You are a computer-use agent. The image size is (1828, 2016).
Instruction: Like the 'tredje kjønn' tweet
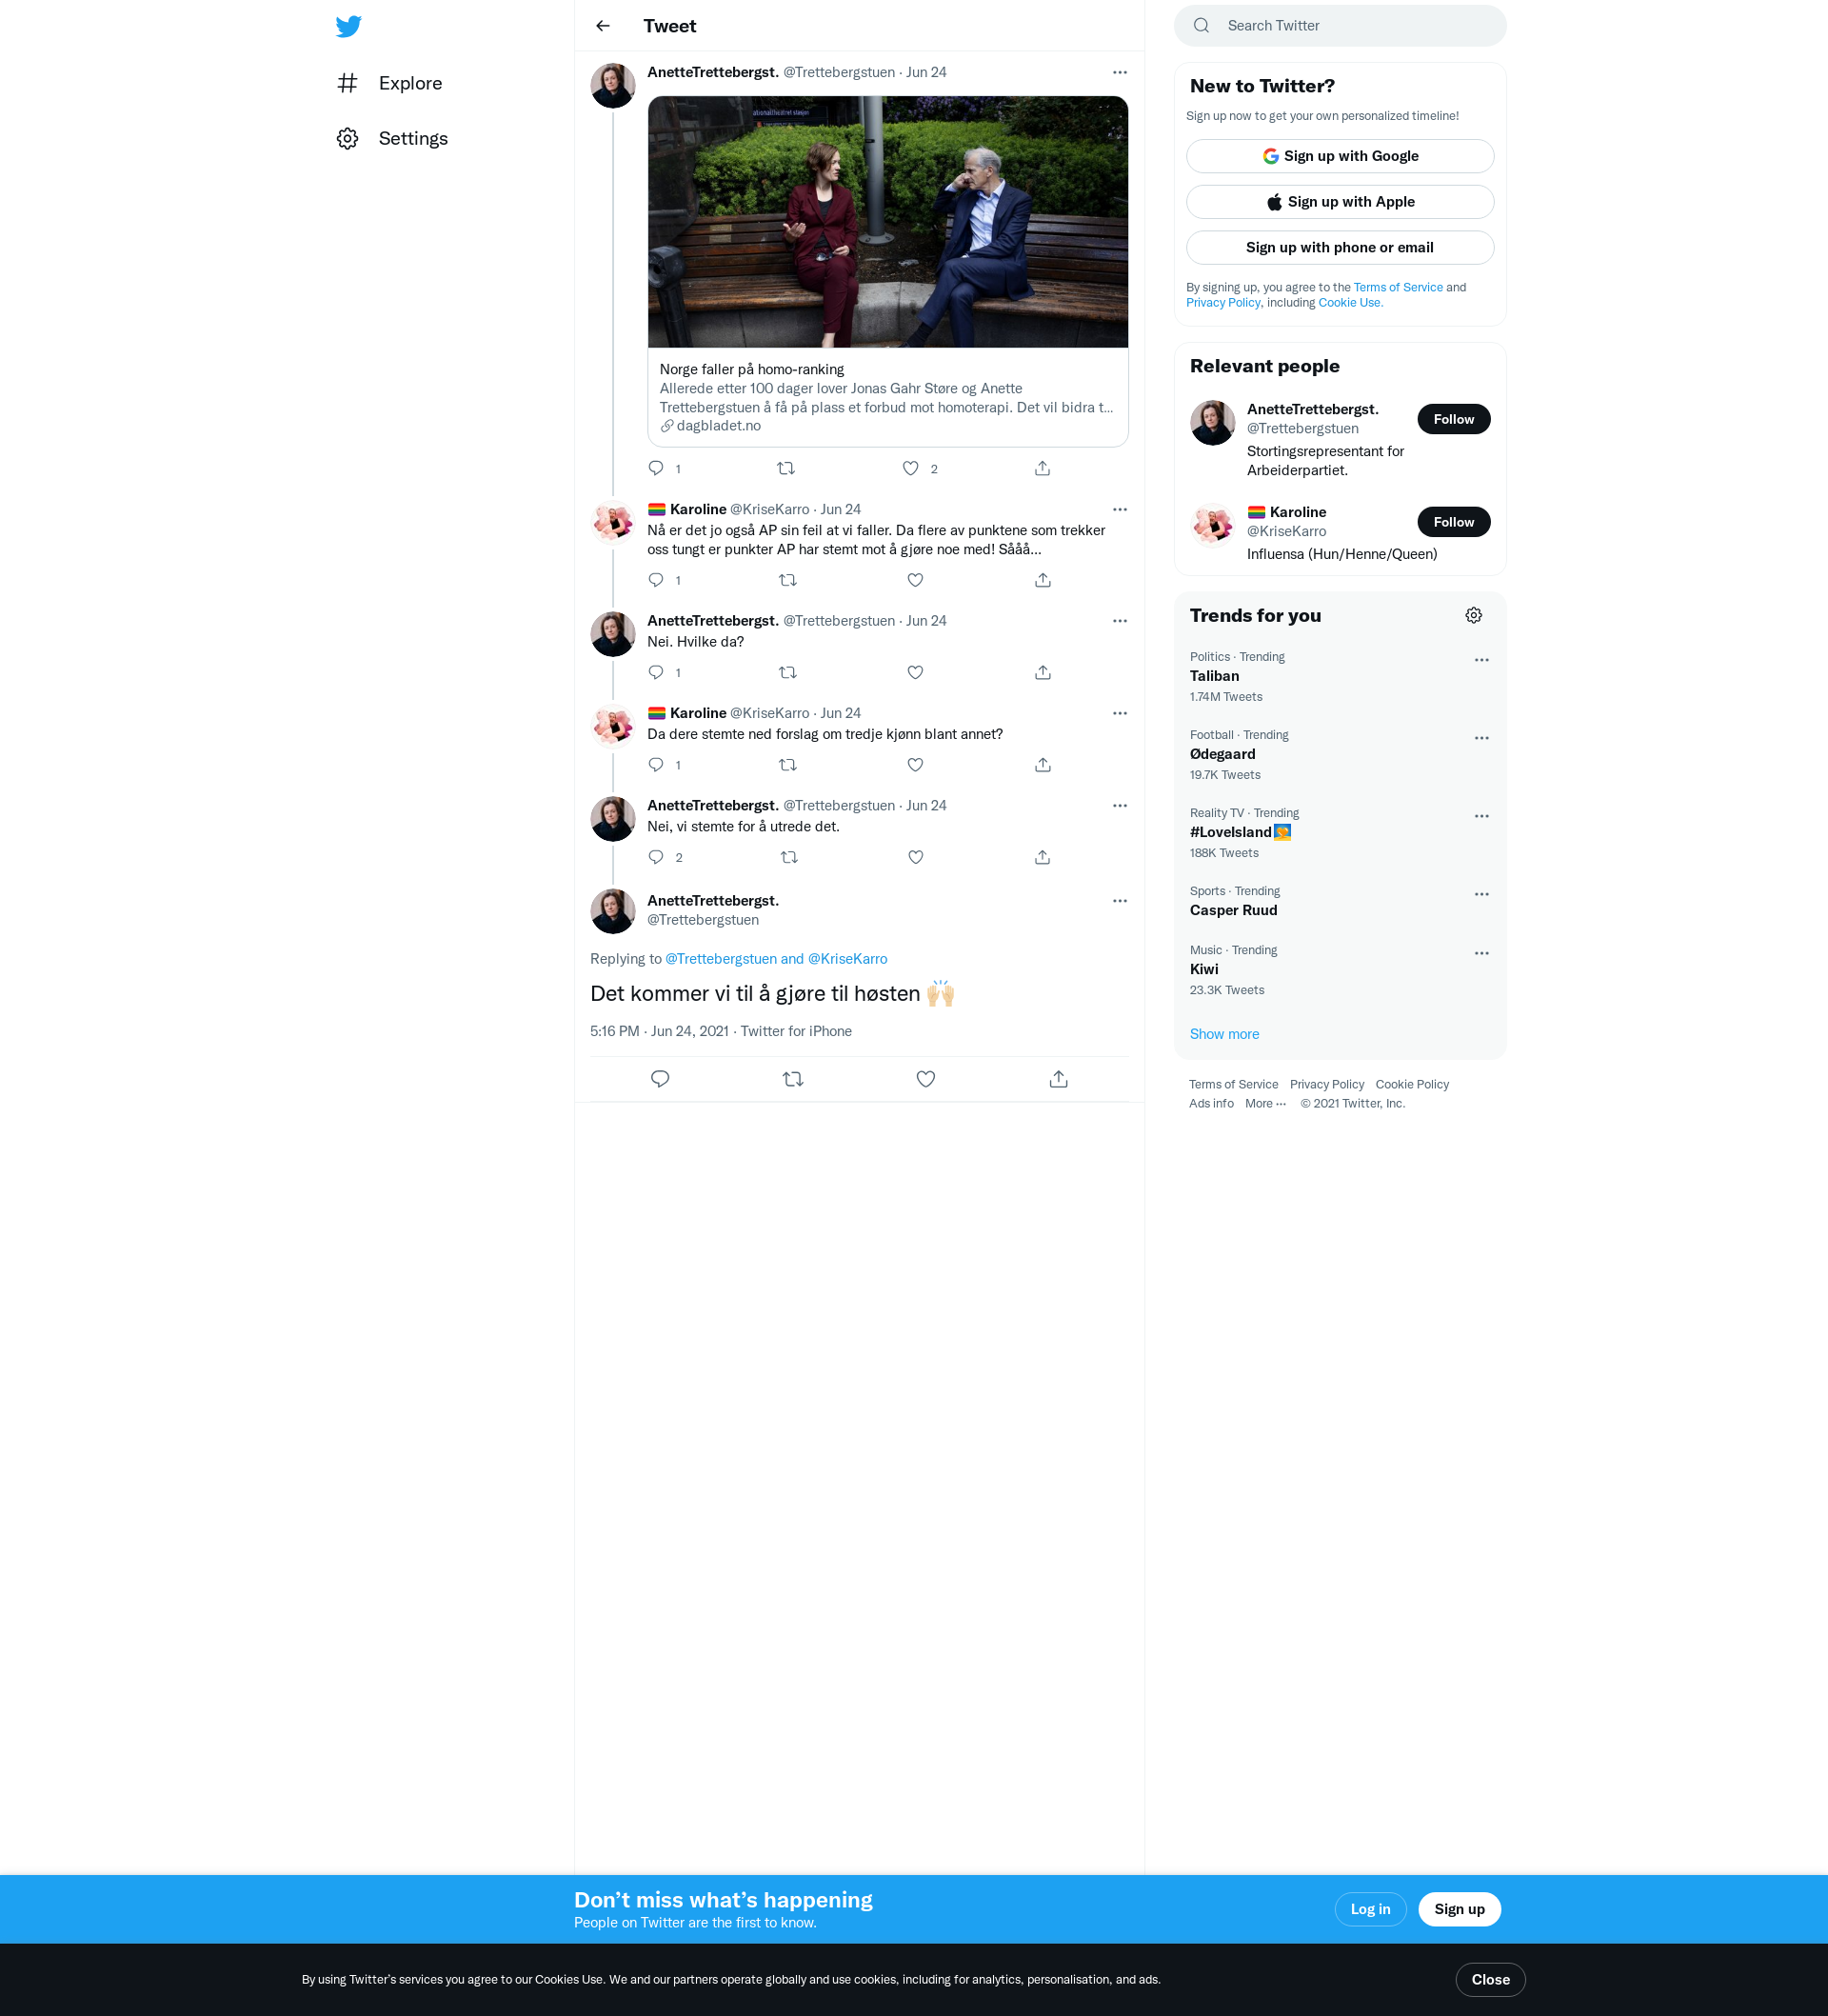pos(915,765)
